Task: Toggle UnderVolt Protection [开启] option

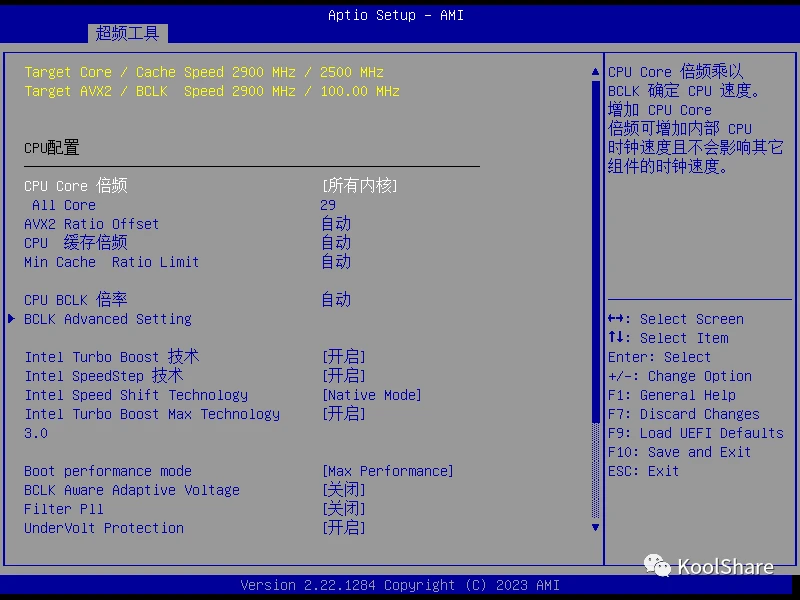Action: [x=344, y=528]
